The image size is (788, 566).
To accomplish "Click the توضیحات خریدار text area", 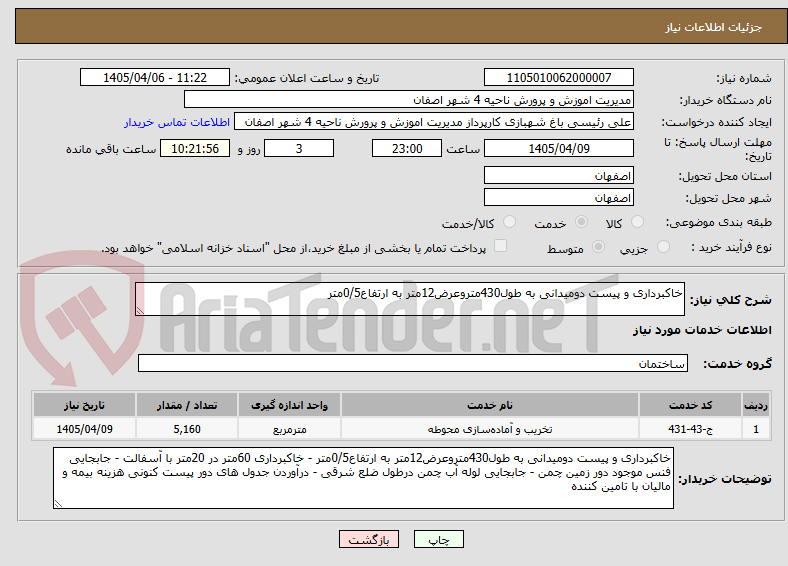I will pyautogui.click(x=363, y=478).
